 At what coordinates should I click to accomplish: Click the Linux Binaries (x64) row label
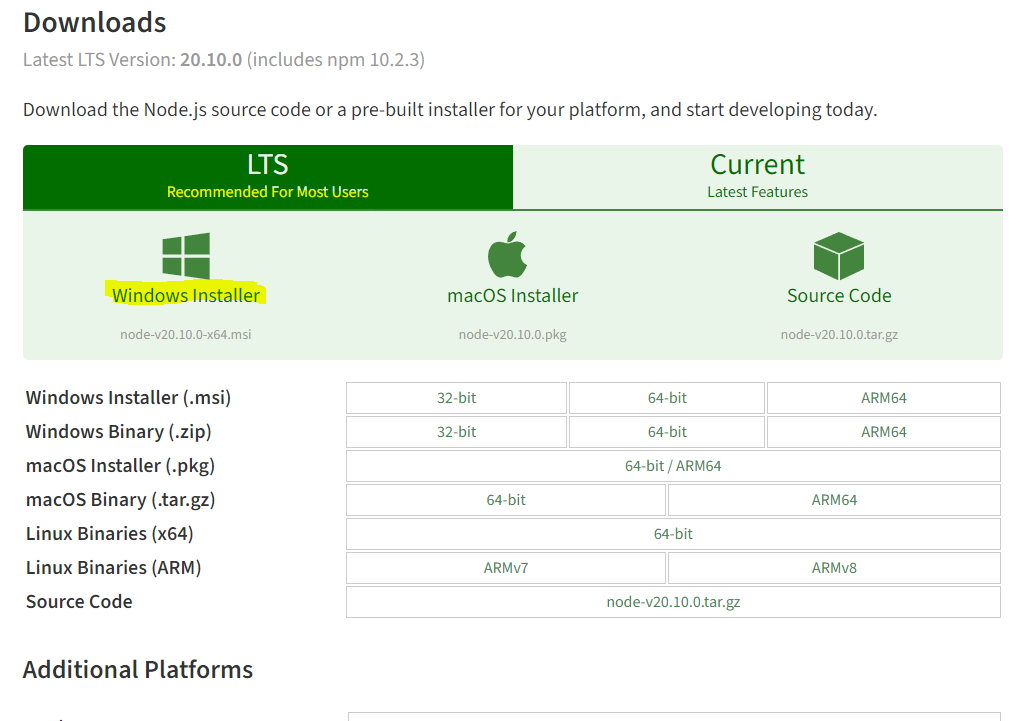(109, 534)
